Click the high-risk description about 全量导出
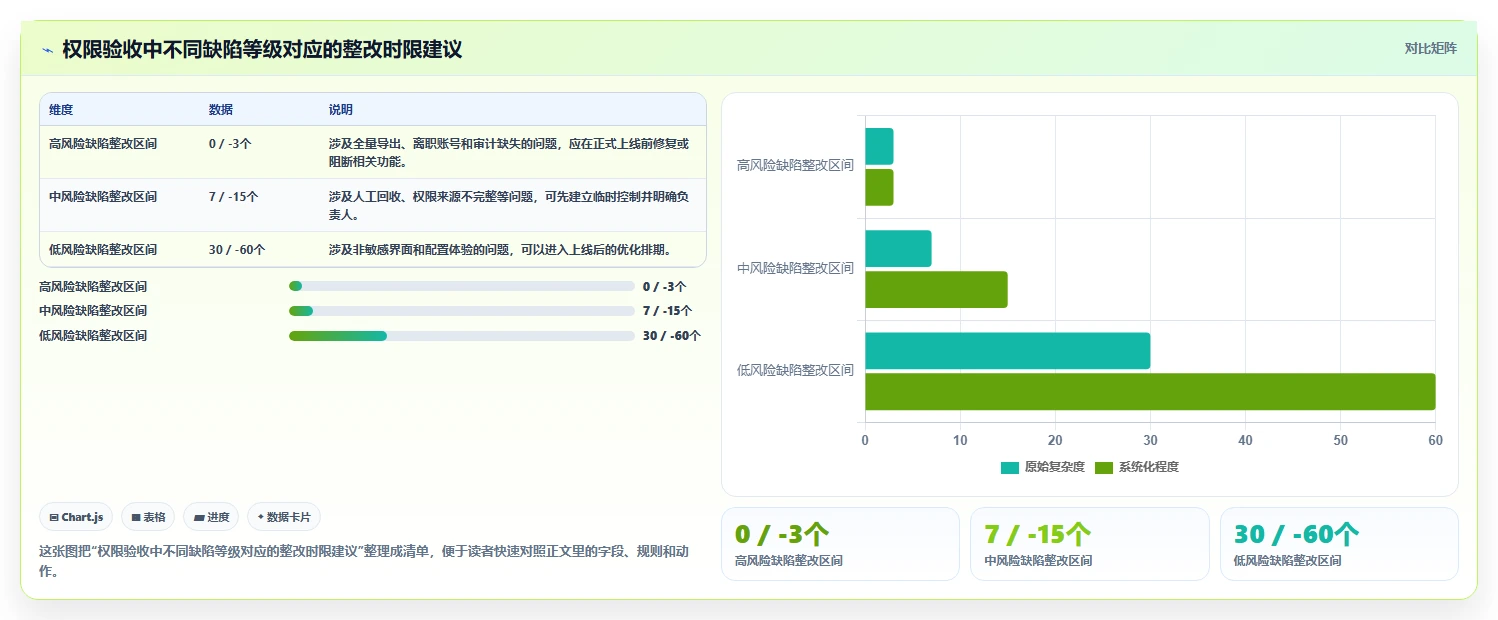This screenshot has height=620, width=1498. [x=509, y=153]
